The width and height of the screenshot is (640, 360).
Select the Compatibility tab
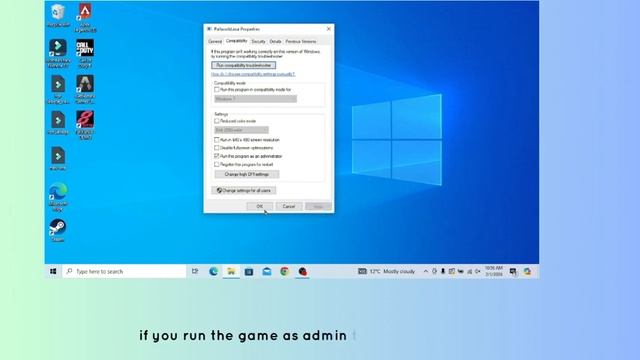236,41
